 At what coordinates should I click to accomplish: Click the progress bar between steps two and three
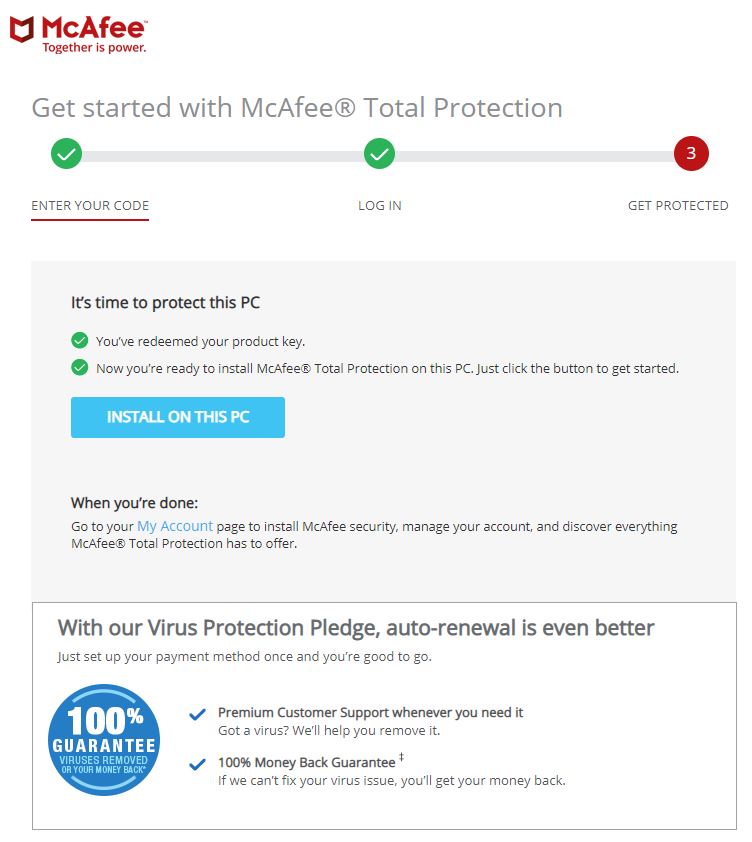[x=534, y=156]
